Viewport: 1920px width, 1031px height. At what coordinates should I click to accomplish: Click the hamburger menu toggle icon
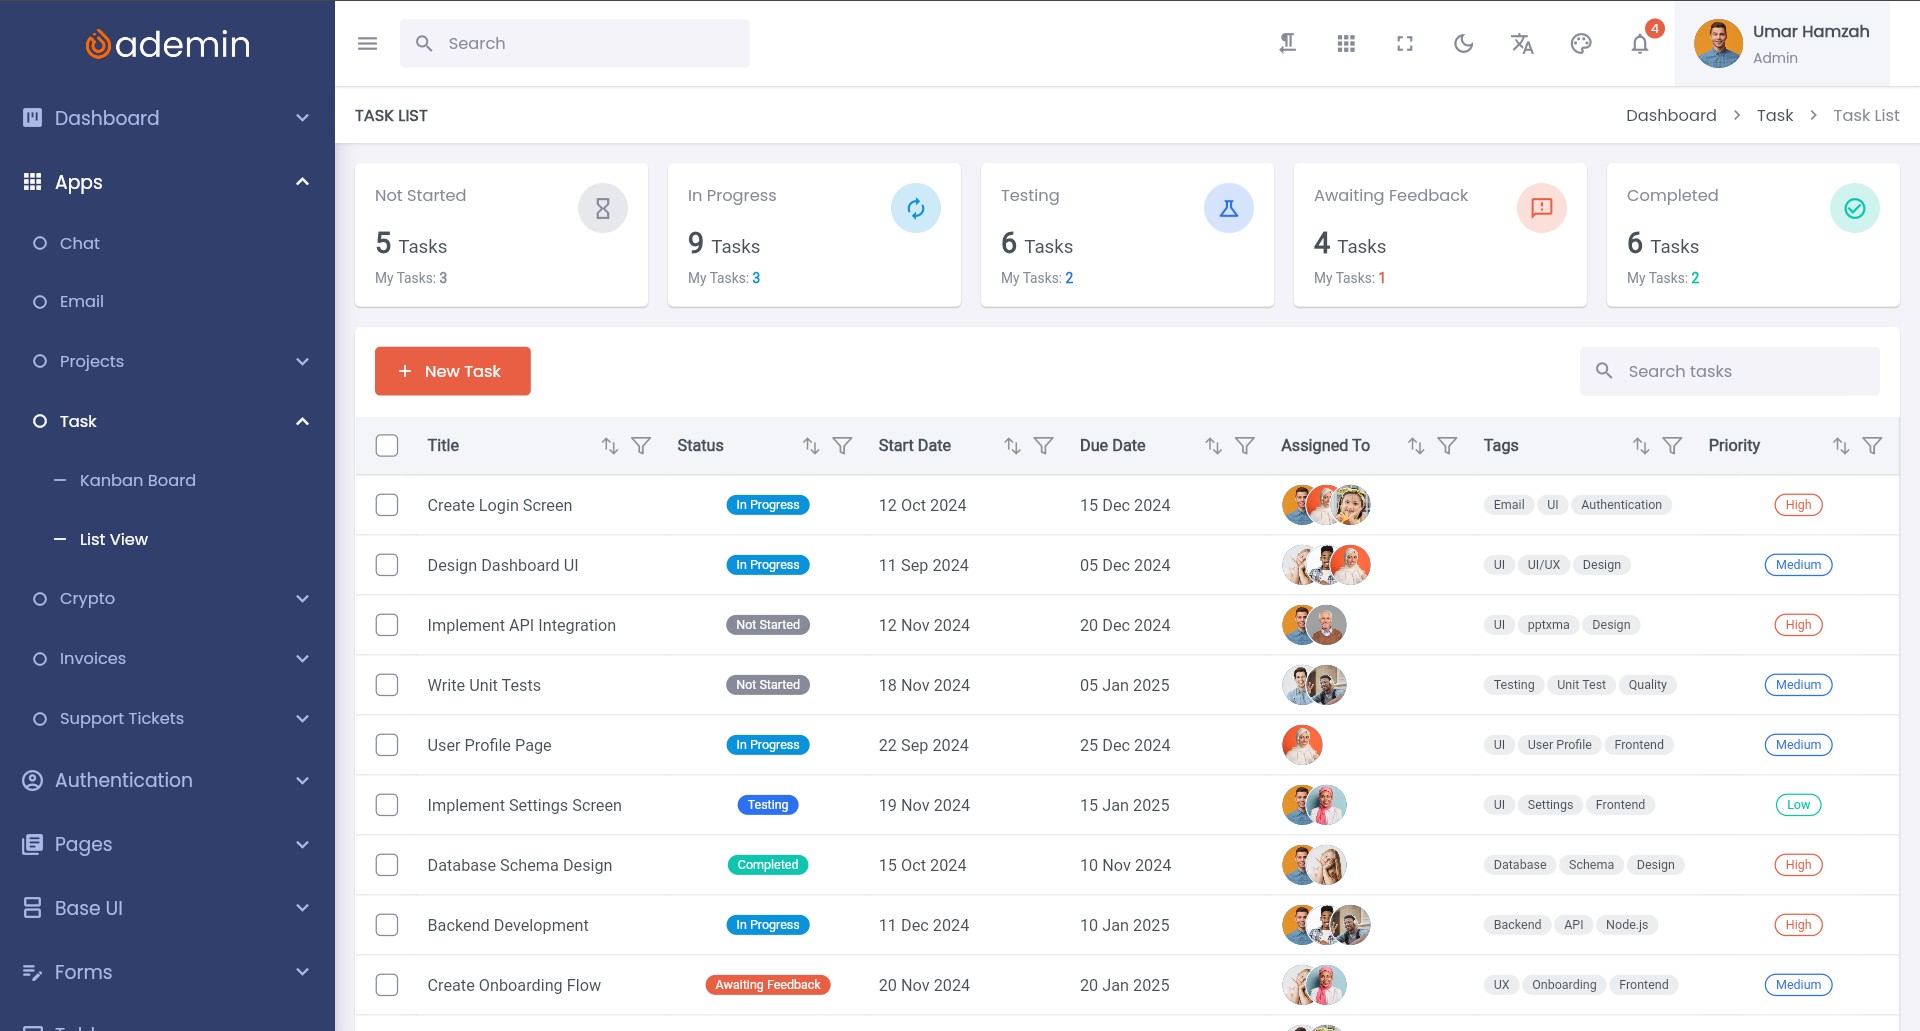point(367,44)
